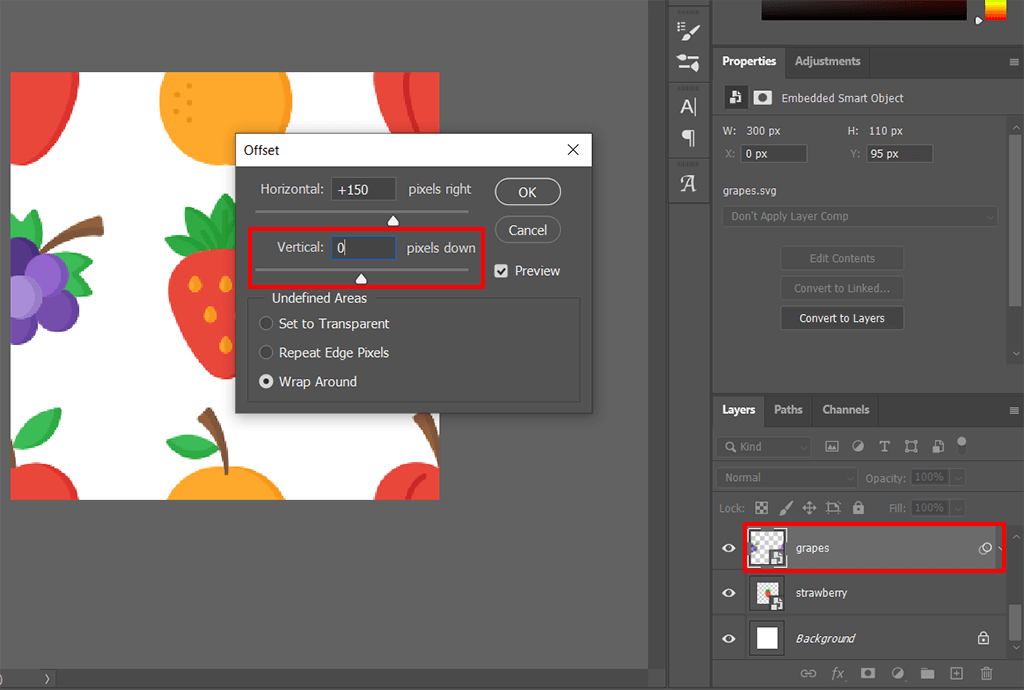Click the smart filter icon on grapes layer
The height and width of the screenshot is (690, 1024).
coord(985,548)
